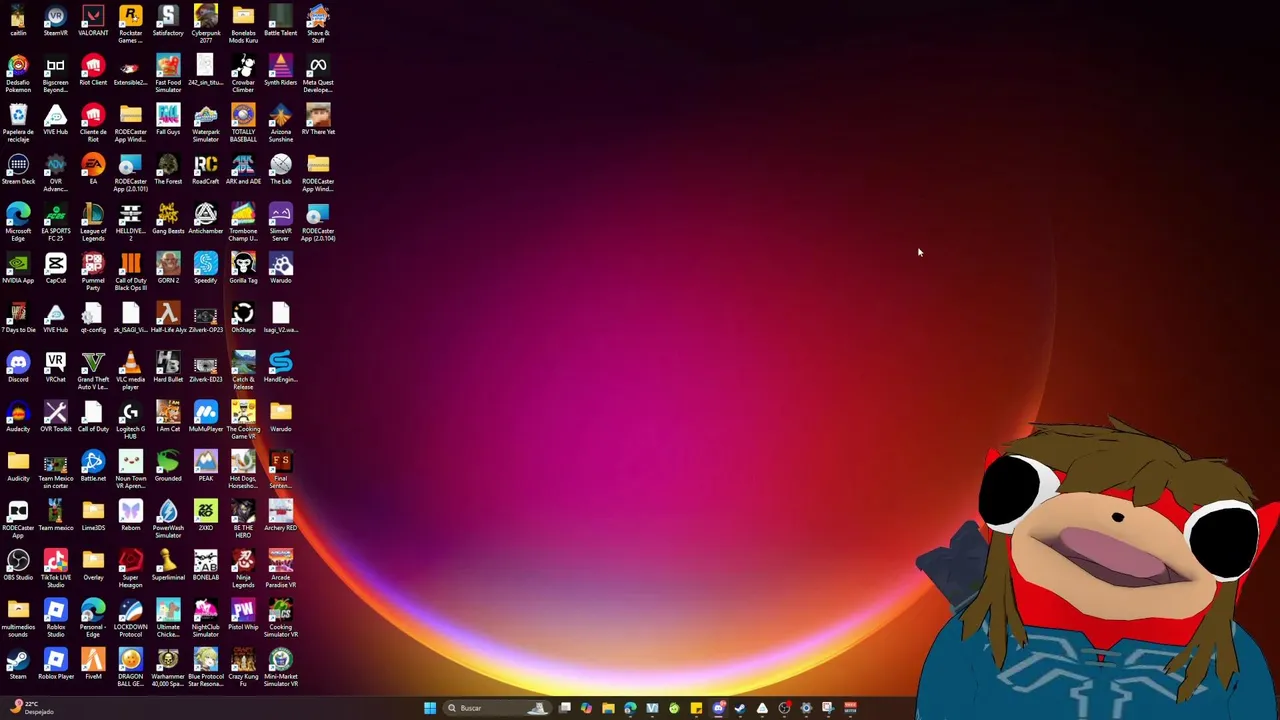Open the SlimeVR Server shortcut
The height and width of the screenshot is (720, 1280).
point(280,223)
